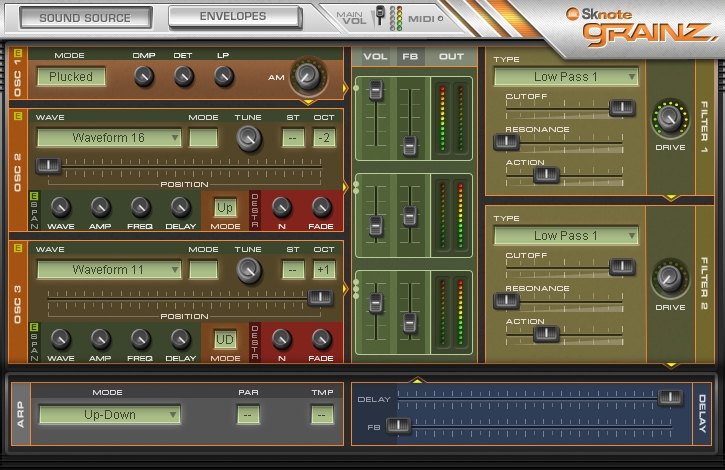The image size is (725, 470).
Task: Turn the Filter 2 Drive knob
Action: pyautogui.click(x=670, y=278)
